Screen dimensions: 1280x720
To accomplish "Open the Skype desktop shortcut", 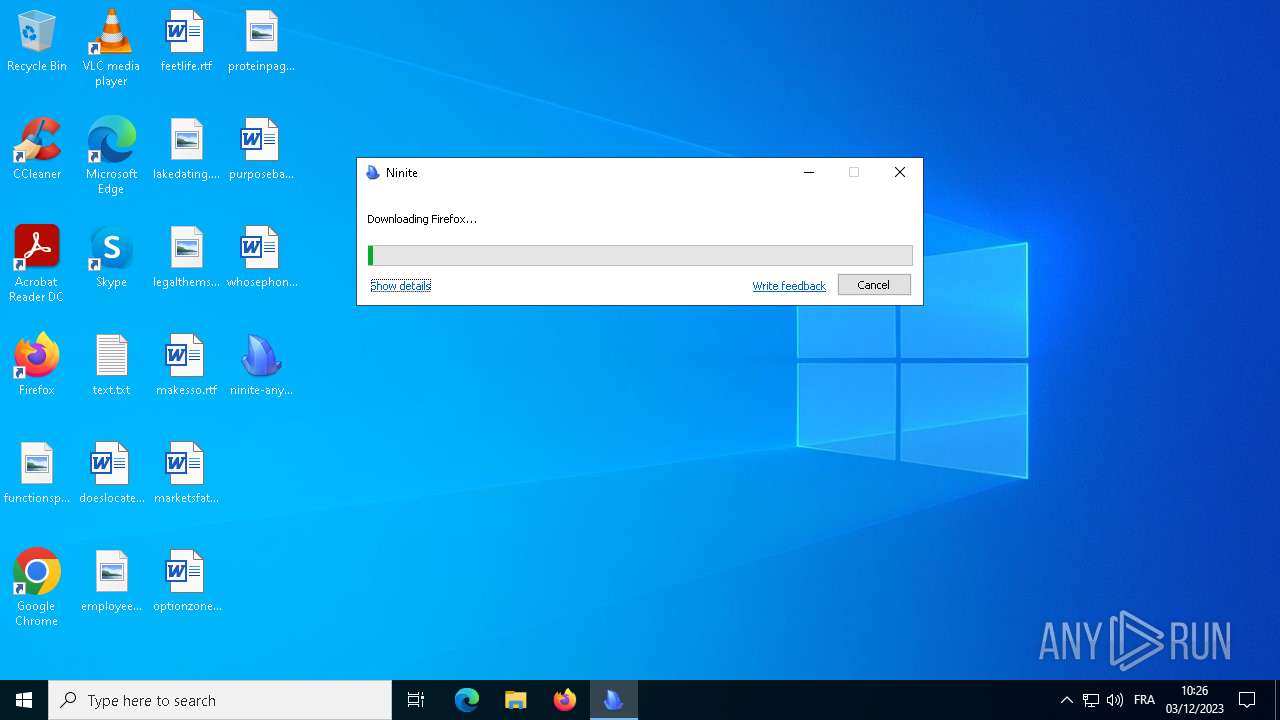I will [111, 257].
